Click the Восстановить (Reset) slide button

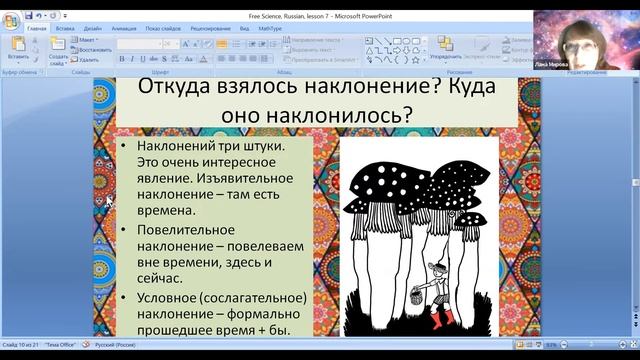[x=91, y=50]
